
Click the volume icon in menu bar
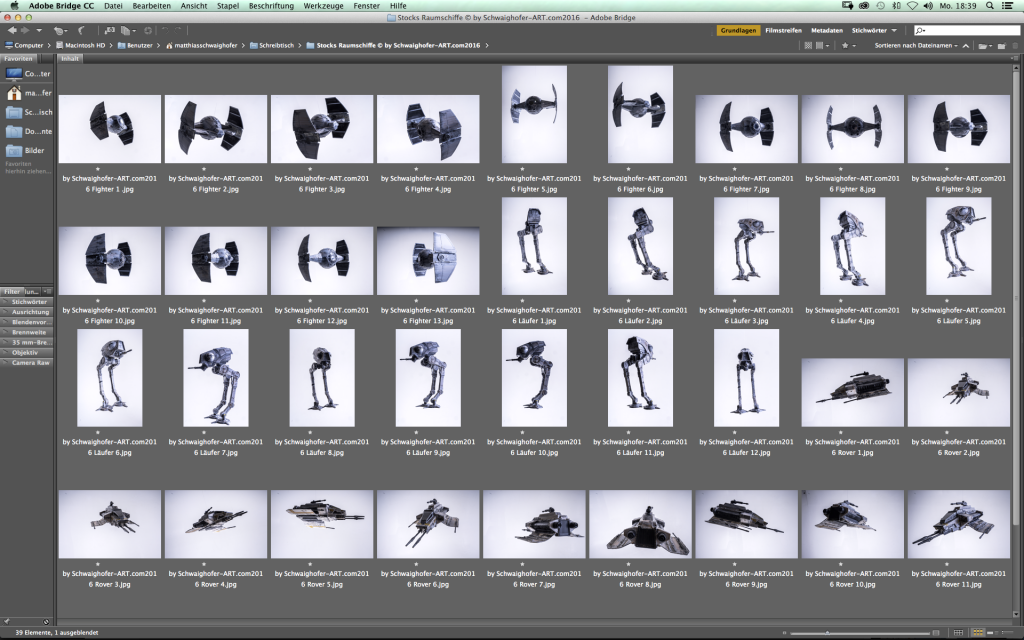tap(928, 6)
